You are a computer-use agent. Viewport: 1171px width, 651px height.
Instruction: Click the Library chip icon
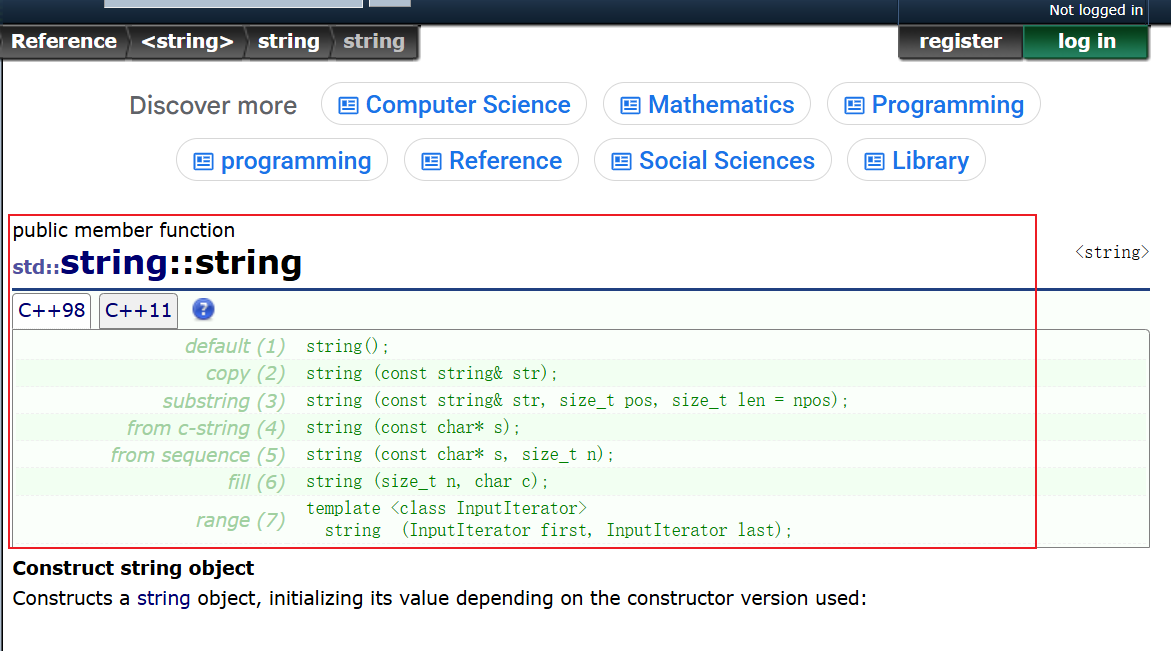tap(875, 161)
